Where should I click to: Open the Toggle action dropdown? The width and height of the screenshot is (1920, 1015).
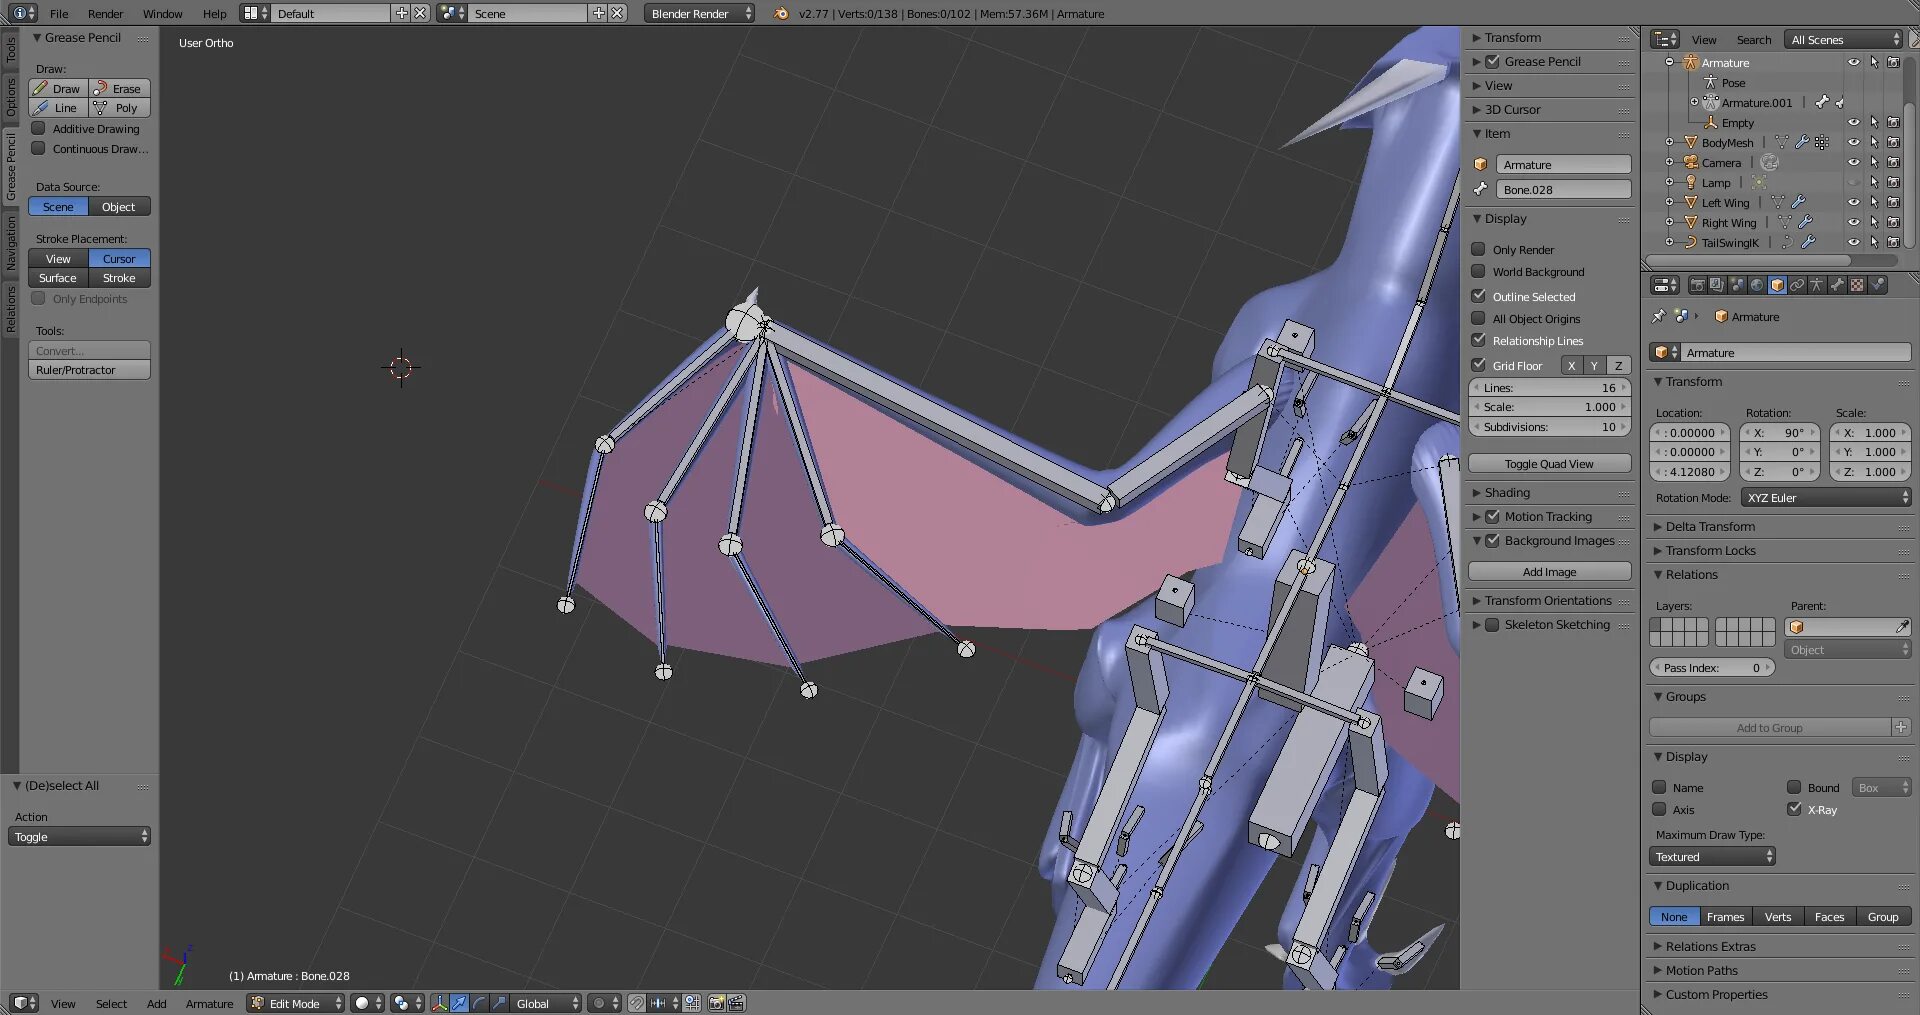click(x=79, y=836)
